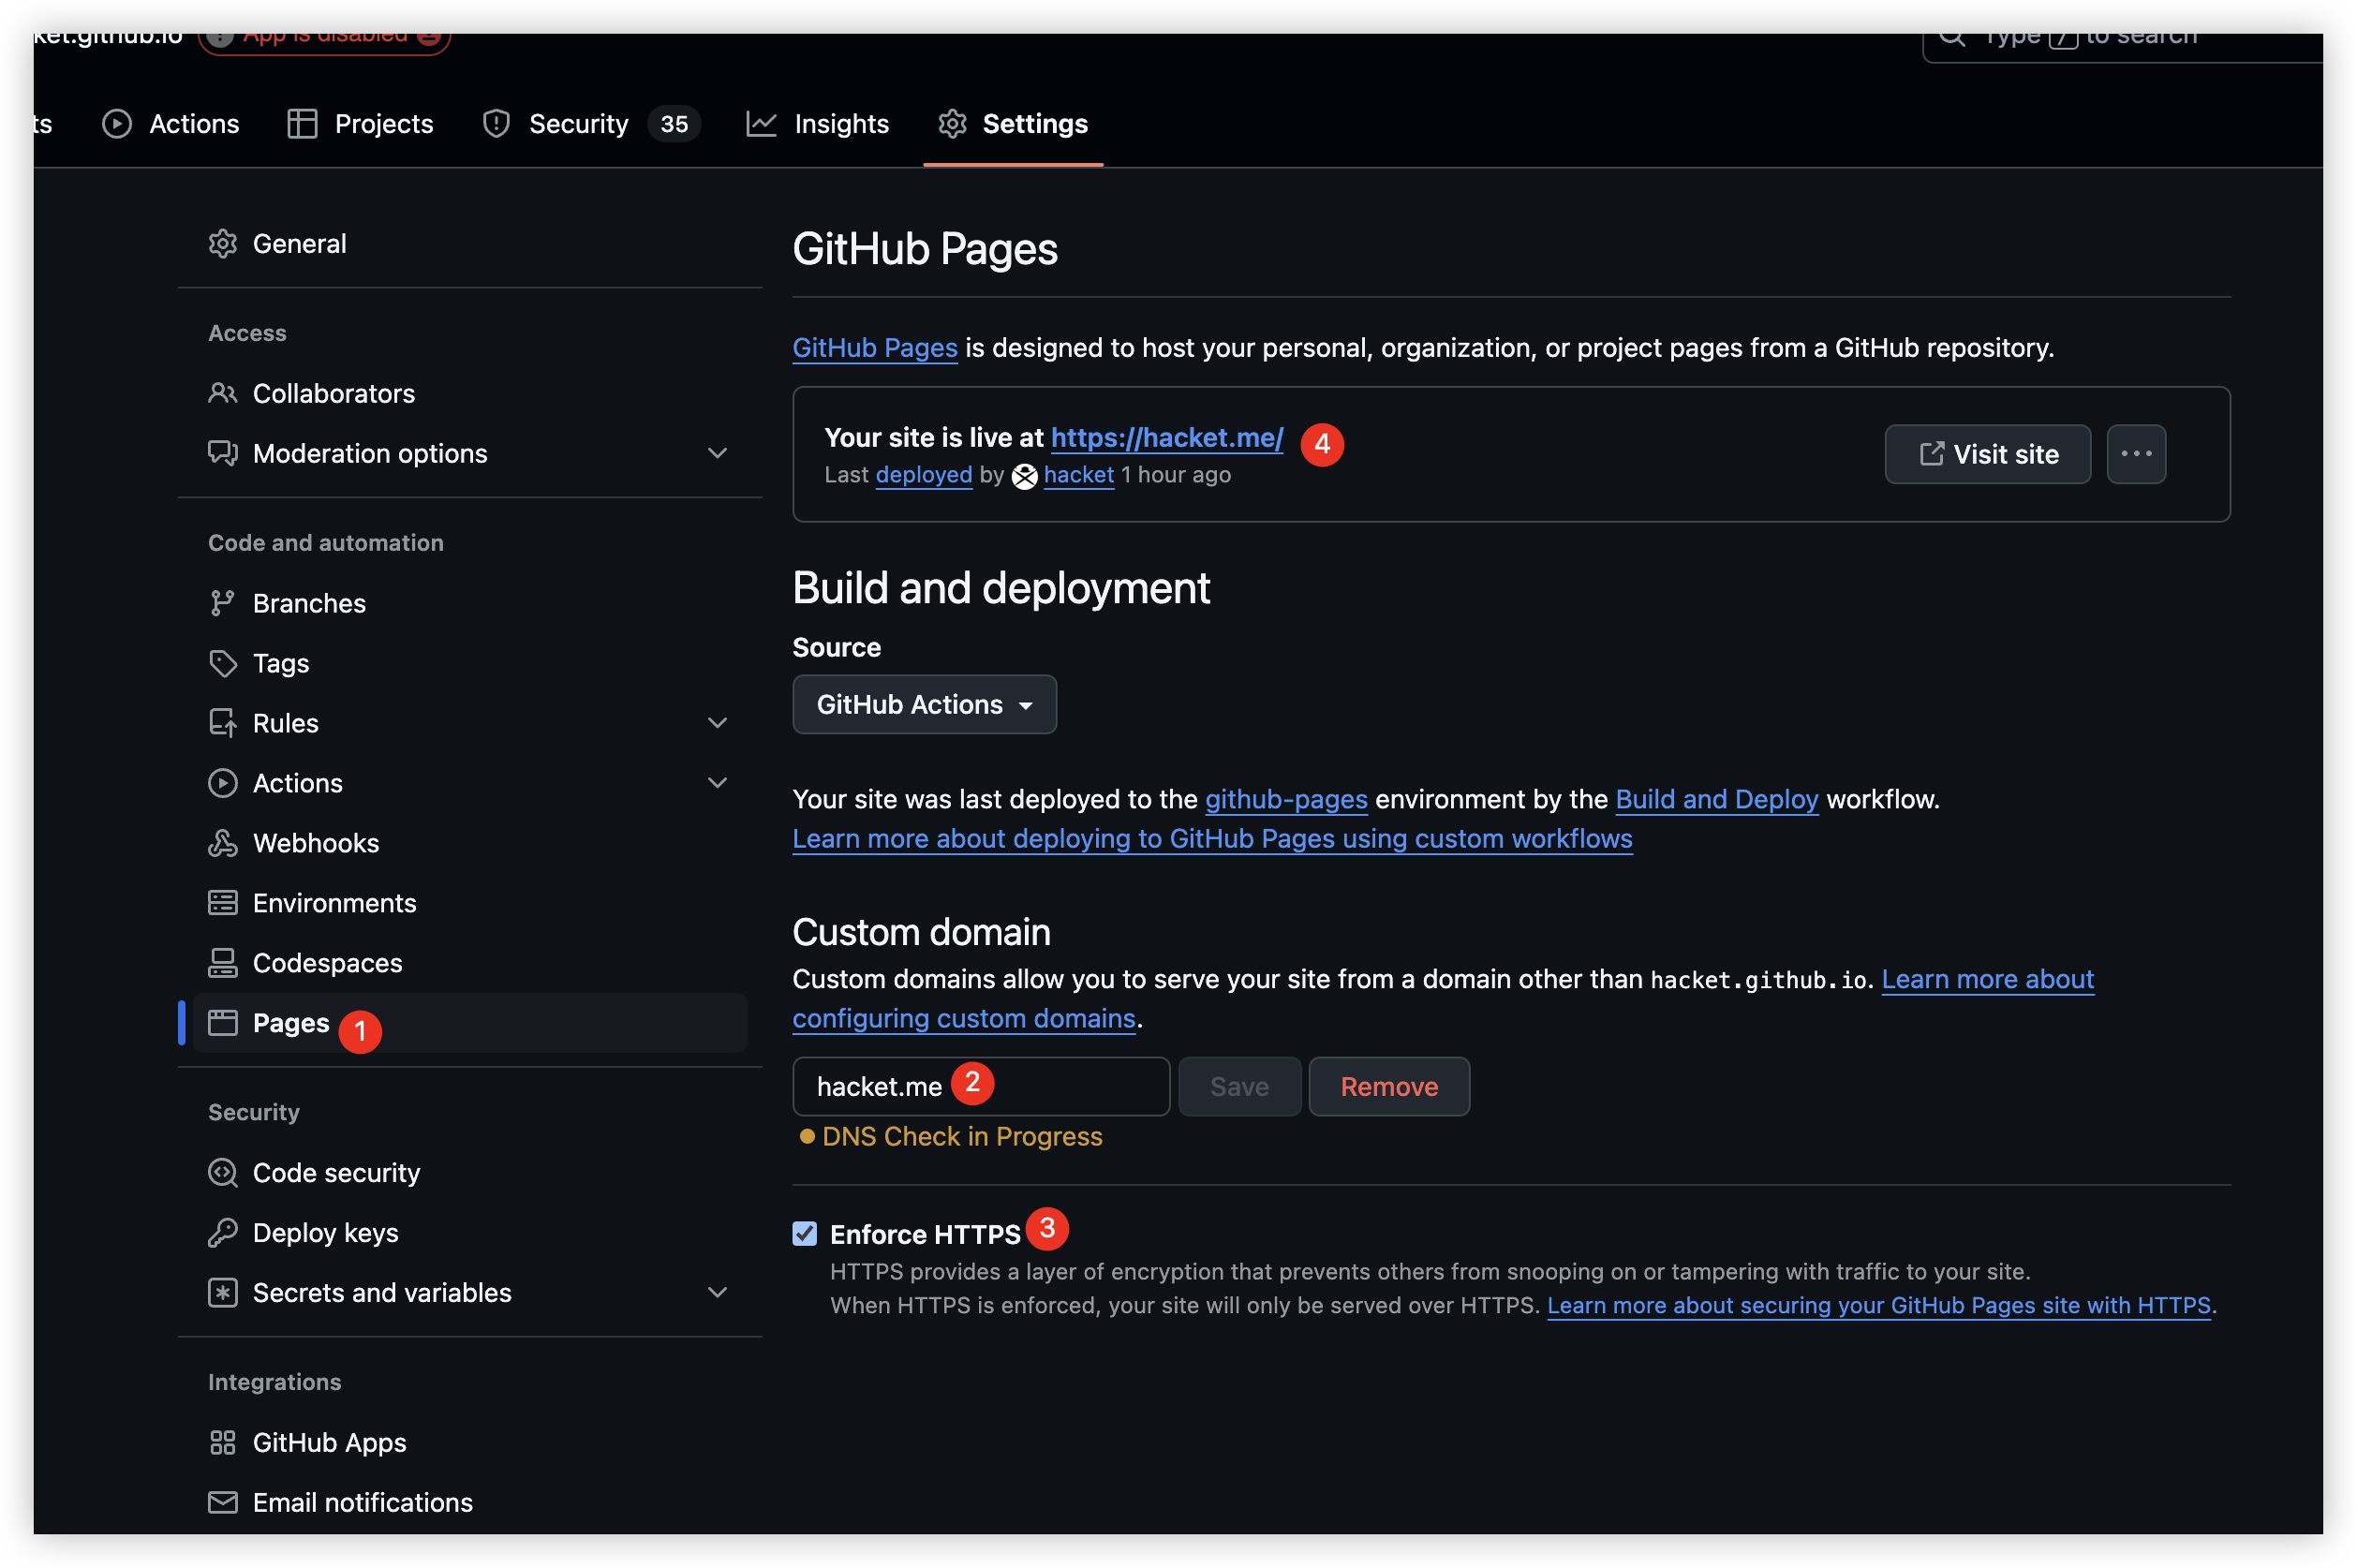Click the Deploy keys key icon
Screen dimensions: 2357x1568
click(x=222, y=1232)
